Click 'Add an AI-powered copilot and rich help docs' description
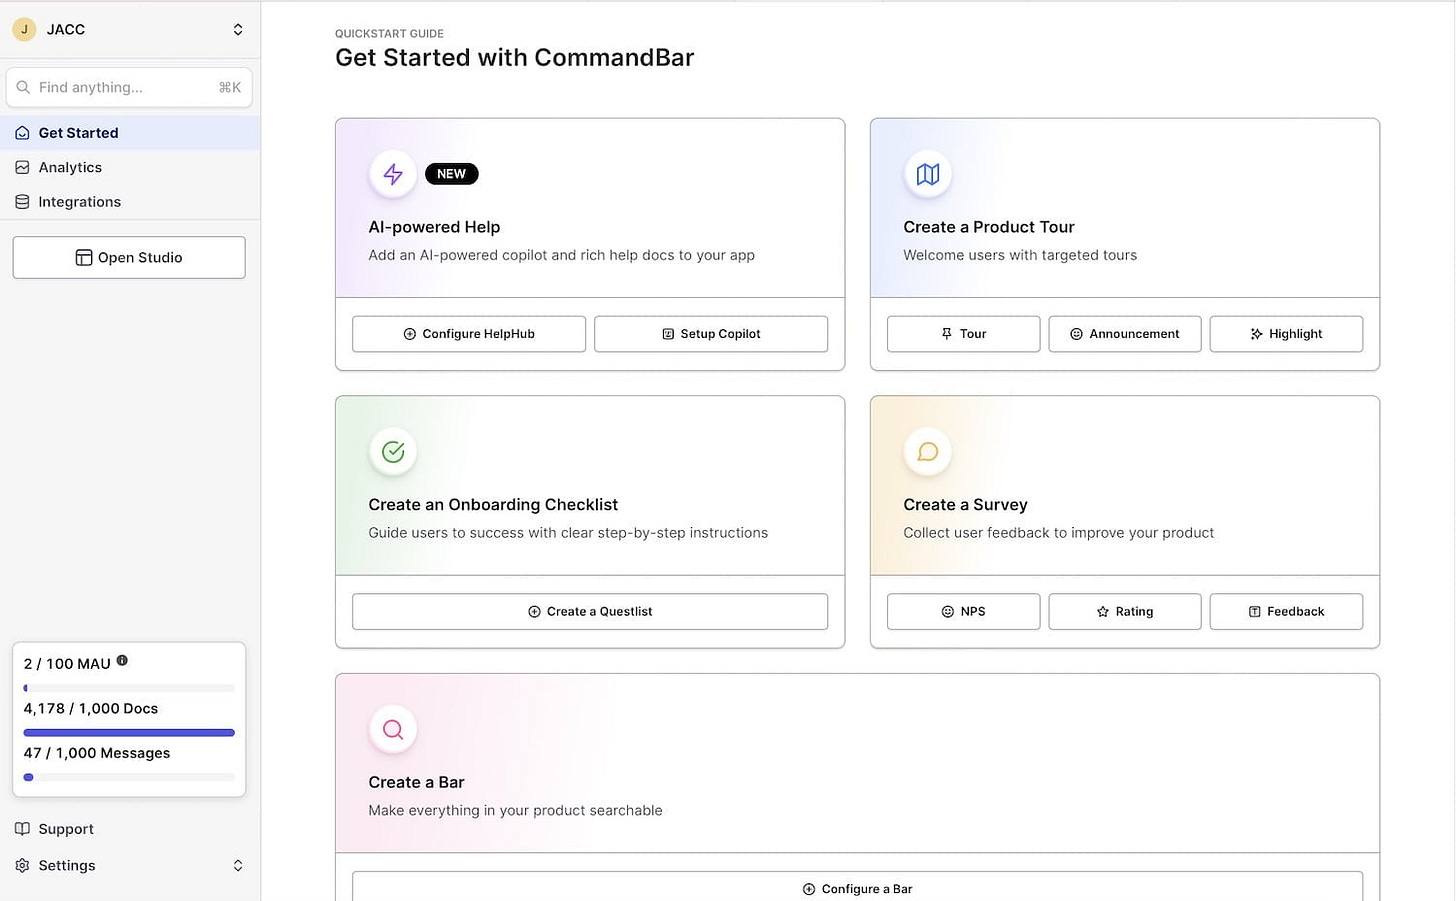 [561, 255]
